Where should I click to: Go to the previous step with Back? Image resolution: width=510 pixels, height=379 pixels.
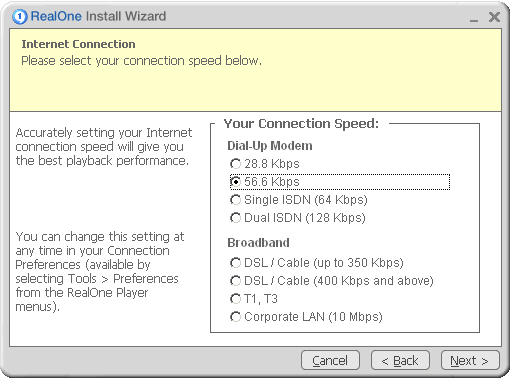pos(400,360)
